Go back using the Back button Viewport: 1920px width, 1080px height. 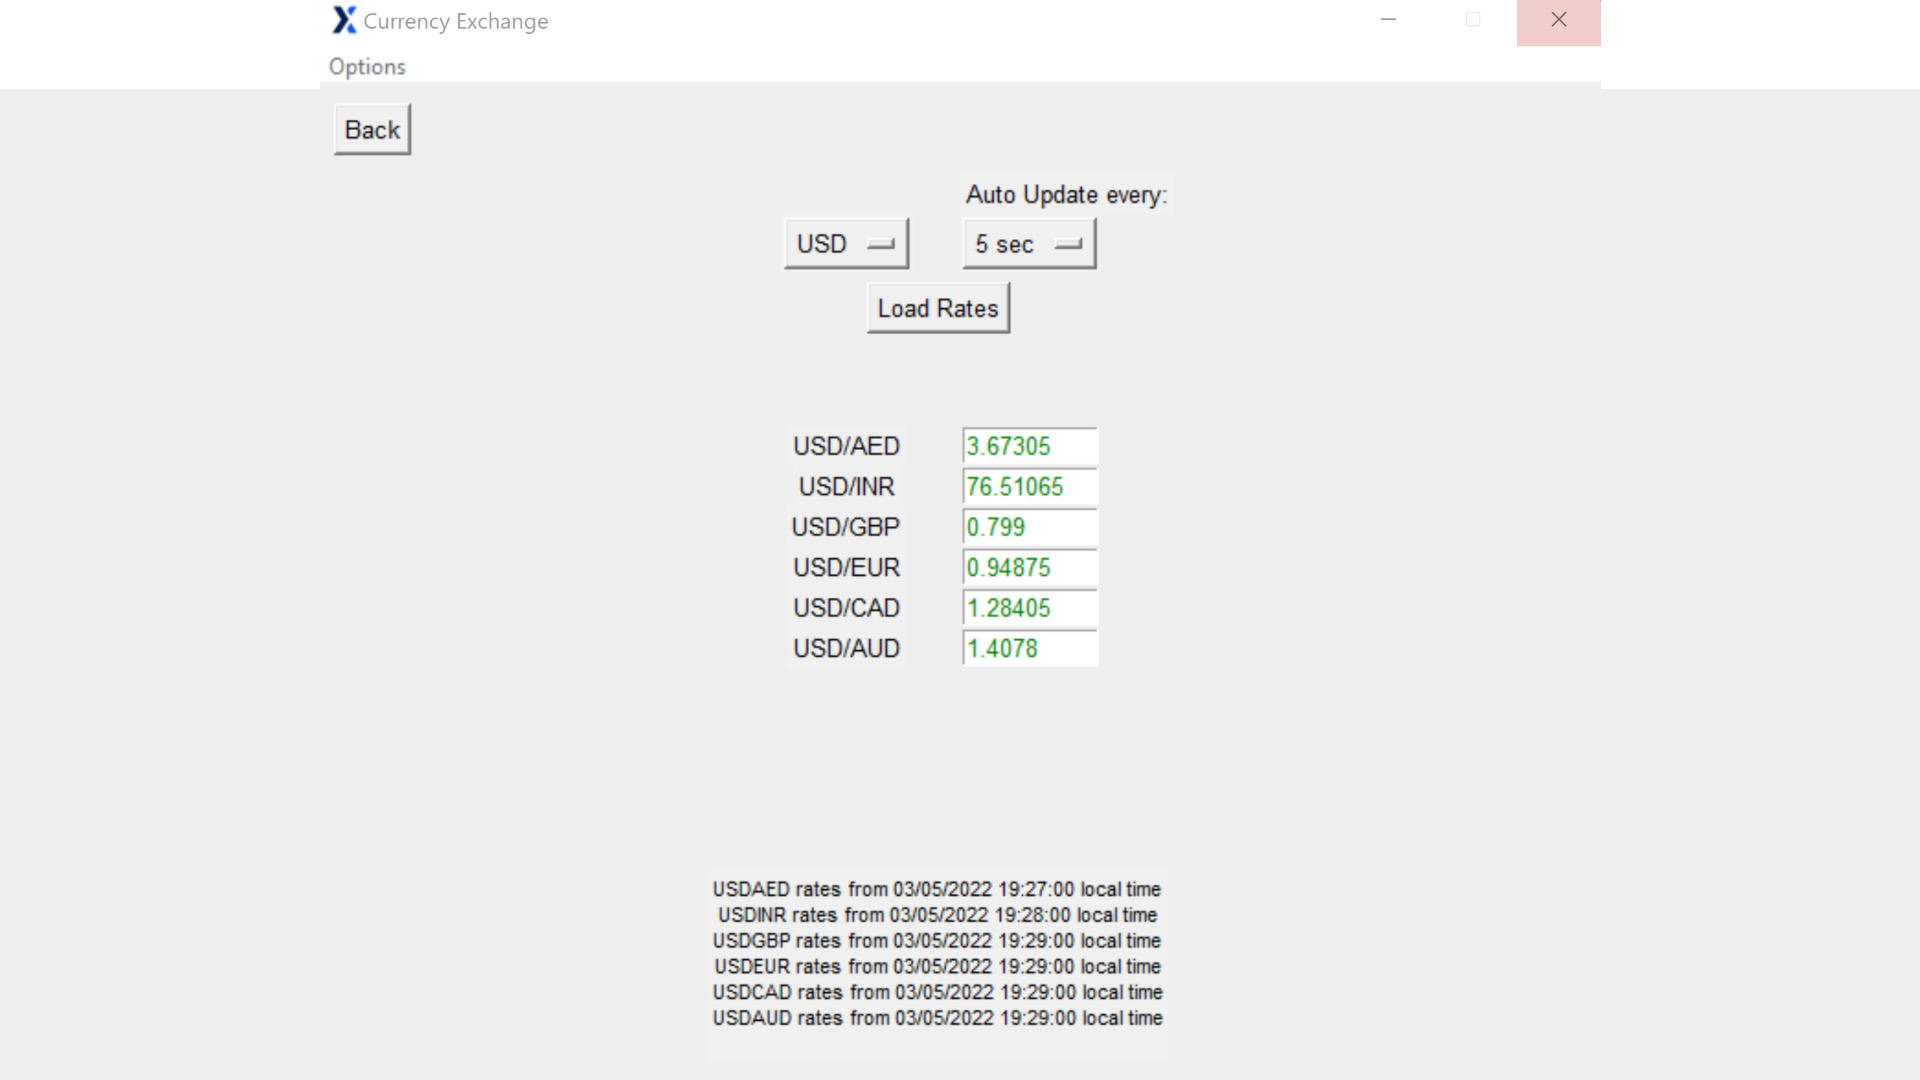click(x=372, y=129)
